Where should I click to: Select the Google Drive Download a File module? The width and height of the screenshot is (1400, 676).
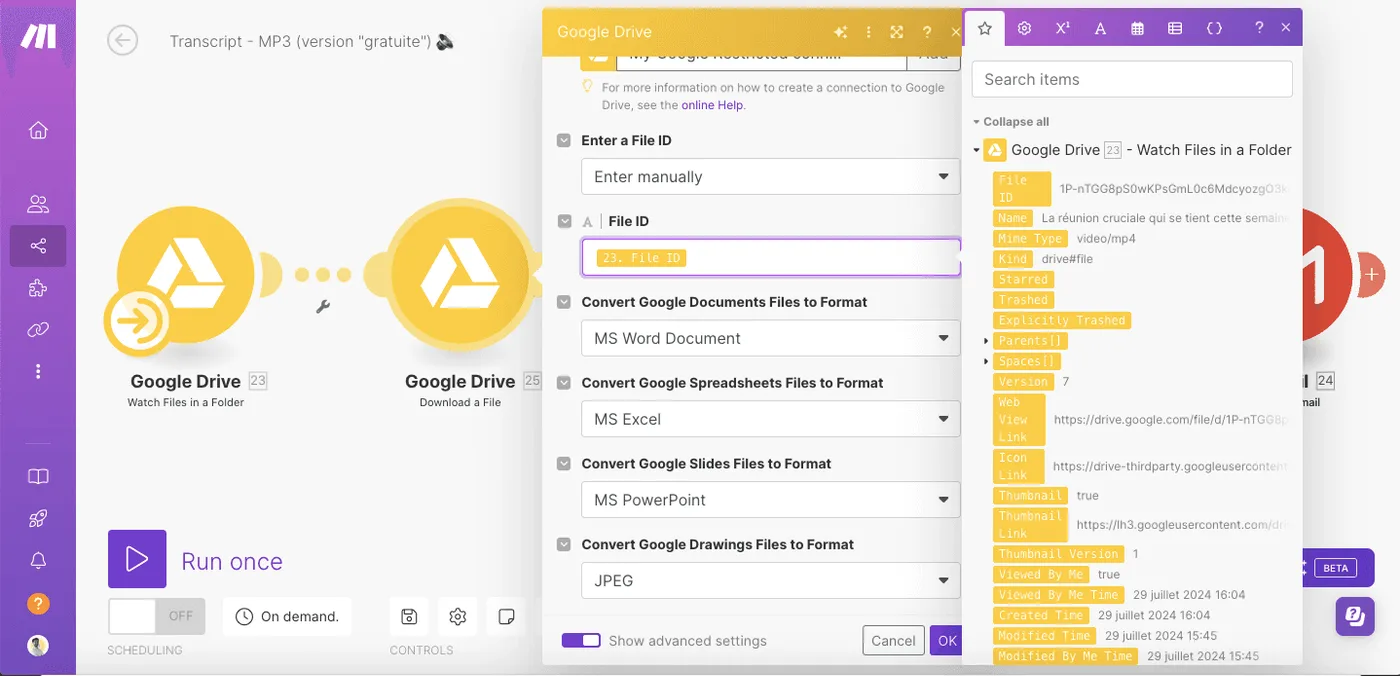pos(460,275)
